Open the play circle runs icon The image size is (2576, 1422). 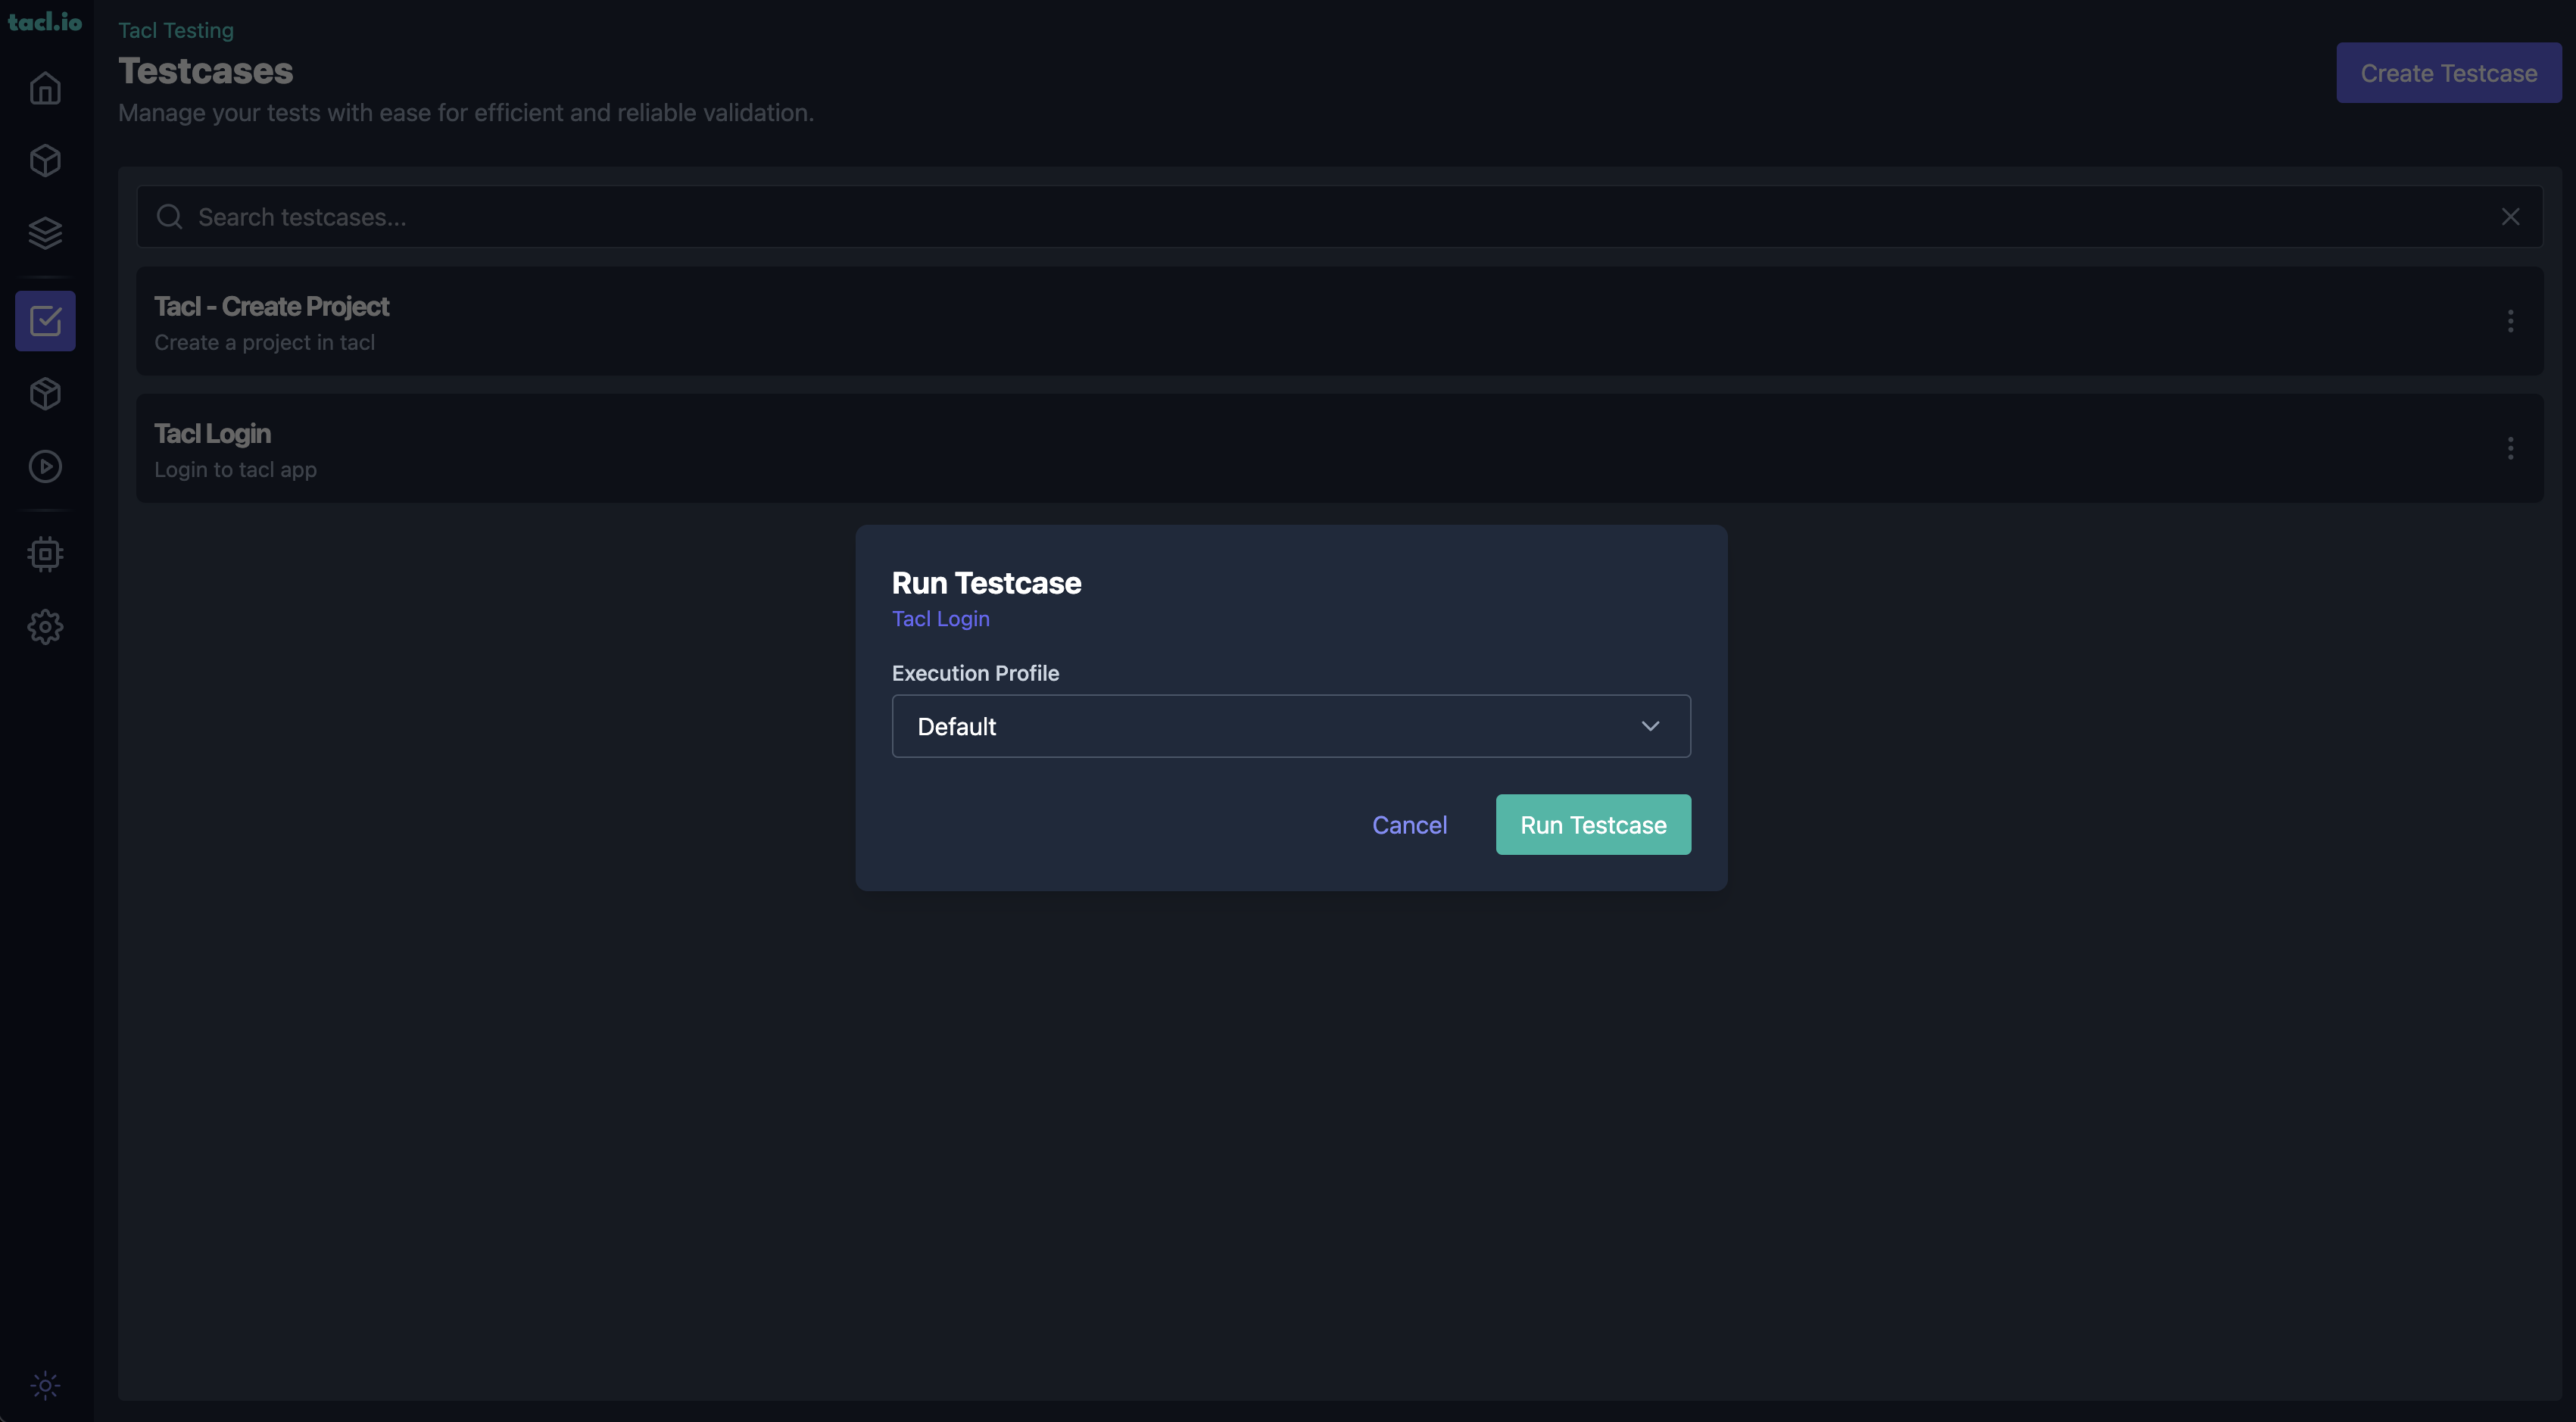(x=45, y=466)
